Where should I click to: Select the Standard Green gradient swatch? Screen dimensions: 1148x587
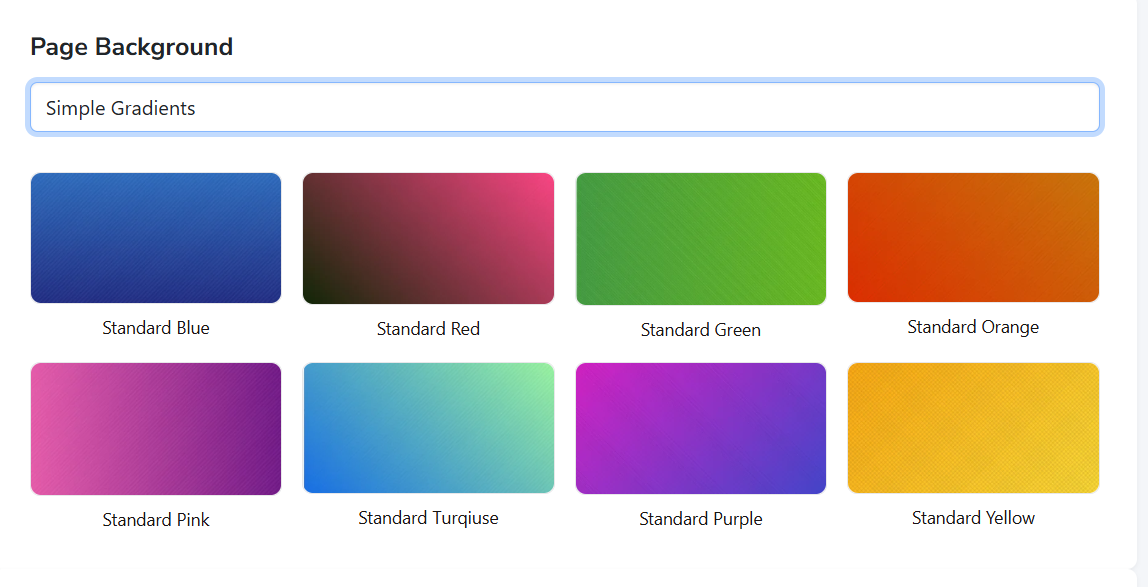(x=700, y=237)
